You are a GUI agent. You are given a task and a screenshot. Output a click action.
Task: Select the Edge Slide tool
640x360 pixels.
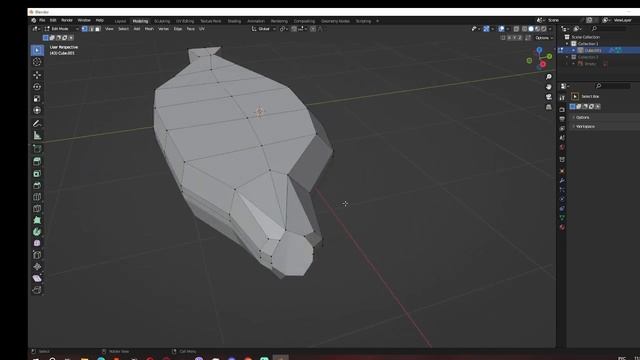(x=37, y=255)
